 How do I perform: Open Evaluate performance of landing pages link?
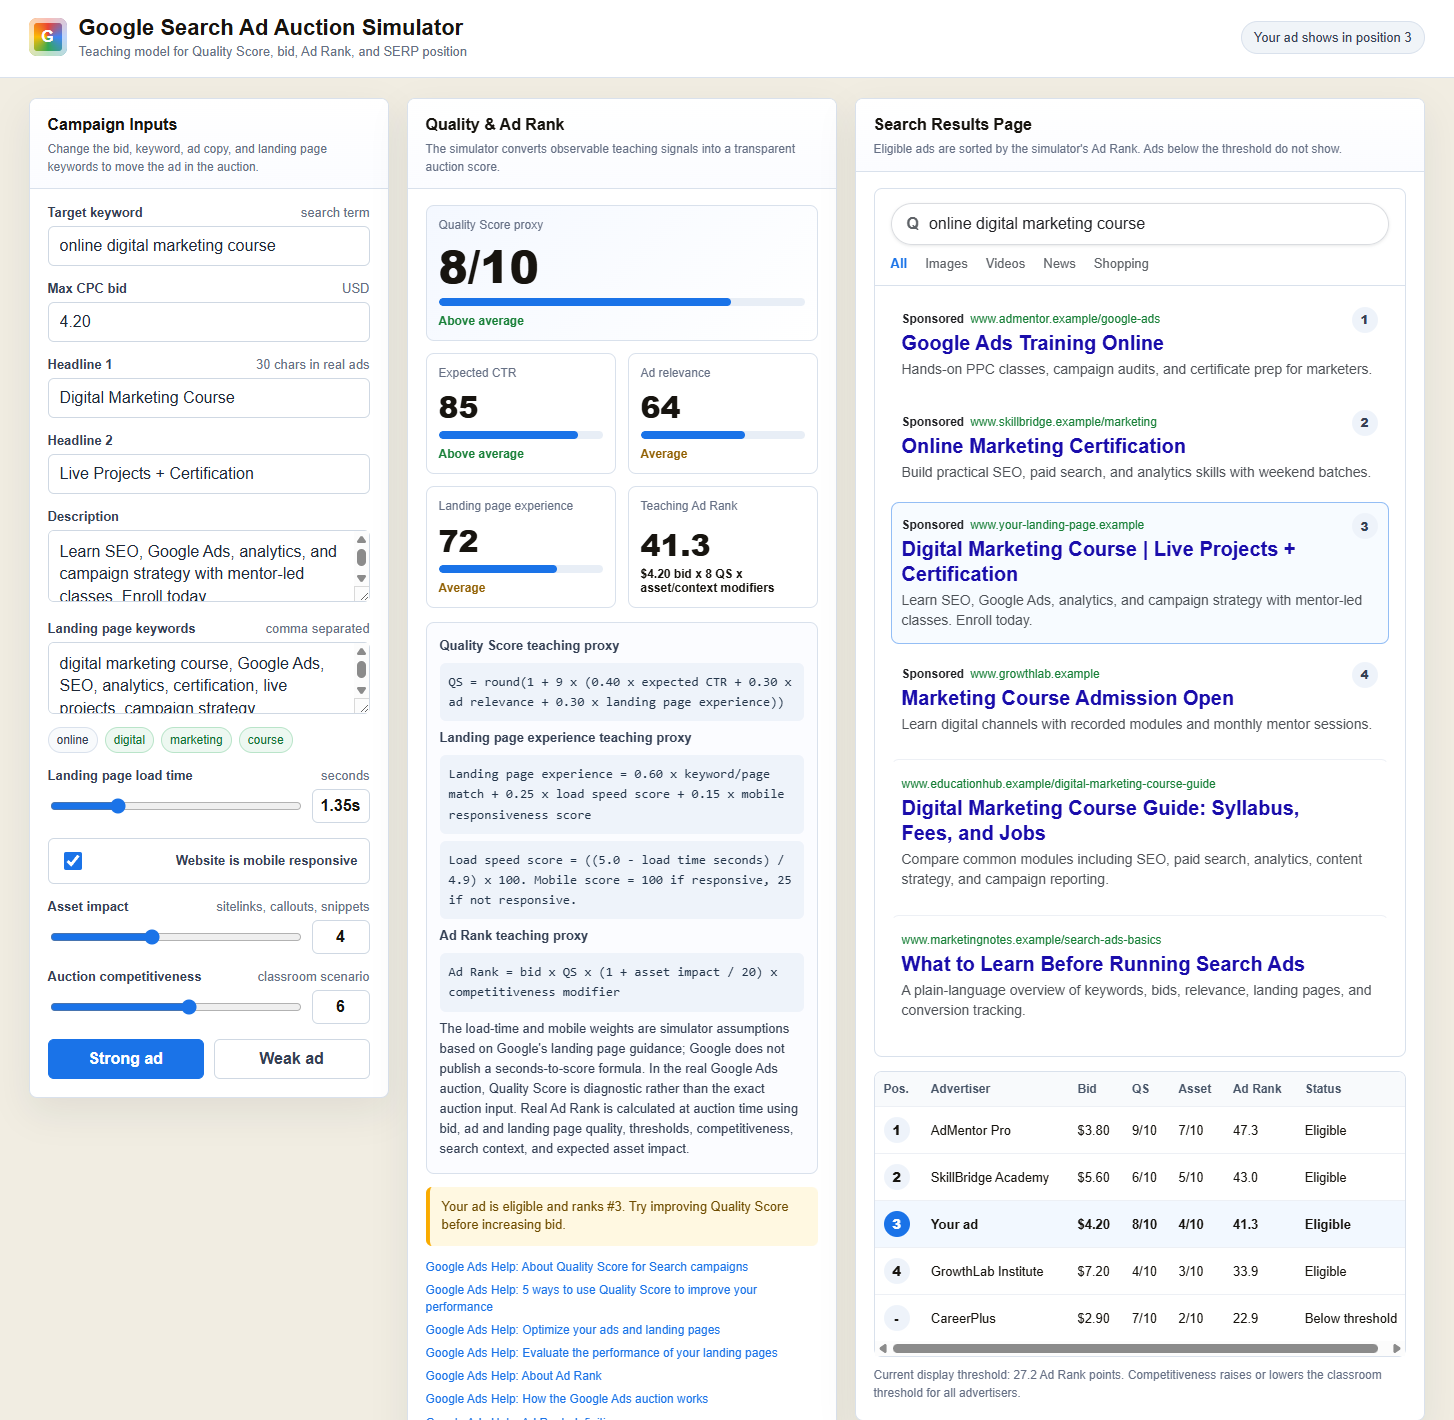point(601,1353)
